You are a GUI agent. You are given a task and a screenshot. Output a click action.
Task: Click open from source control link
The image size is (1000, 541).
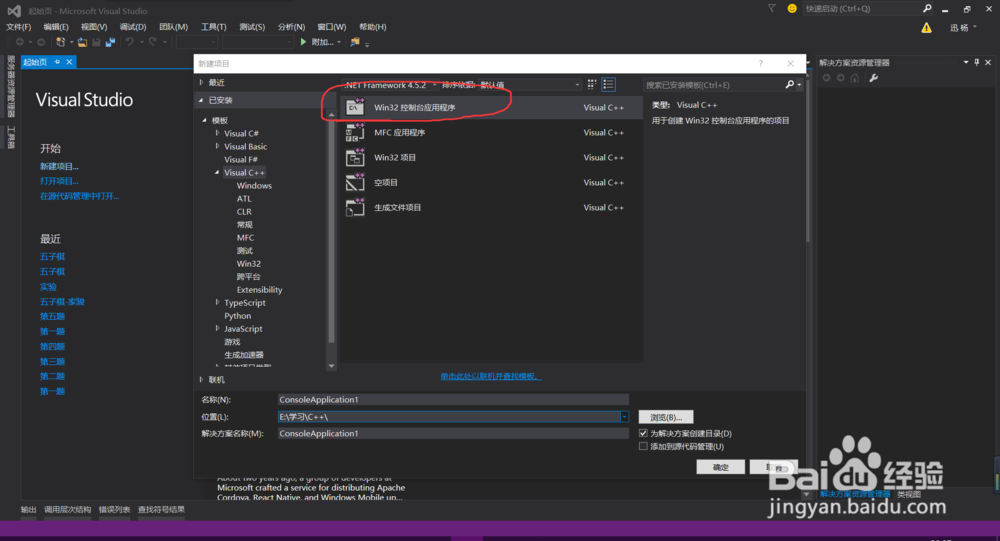[x=79, y=196]
